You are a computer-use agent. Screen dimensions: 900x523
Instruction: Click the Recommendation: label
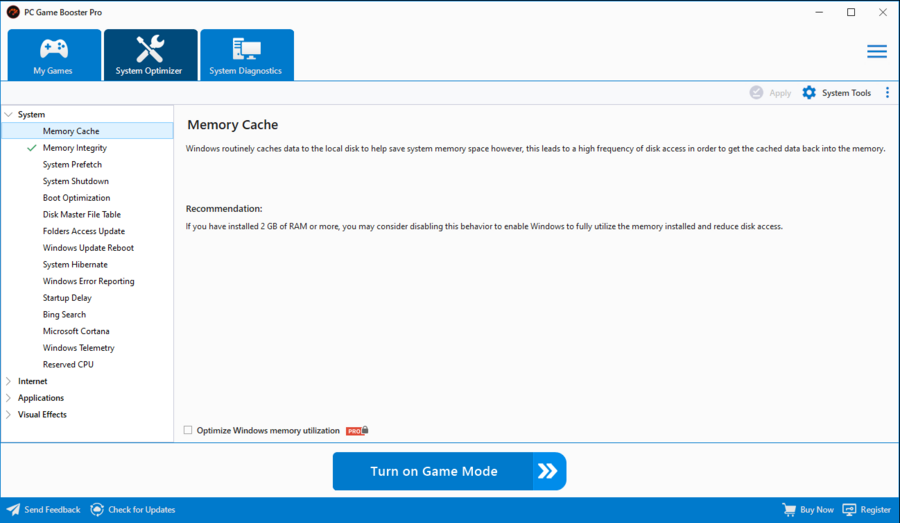(224, 209)
